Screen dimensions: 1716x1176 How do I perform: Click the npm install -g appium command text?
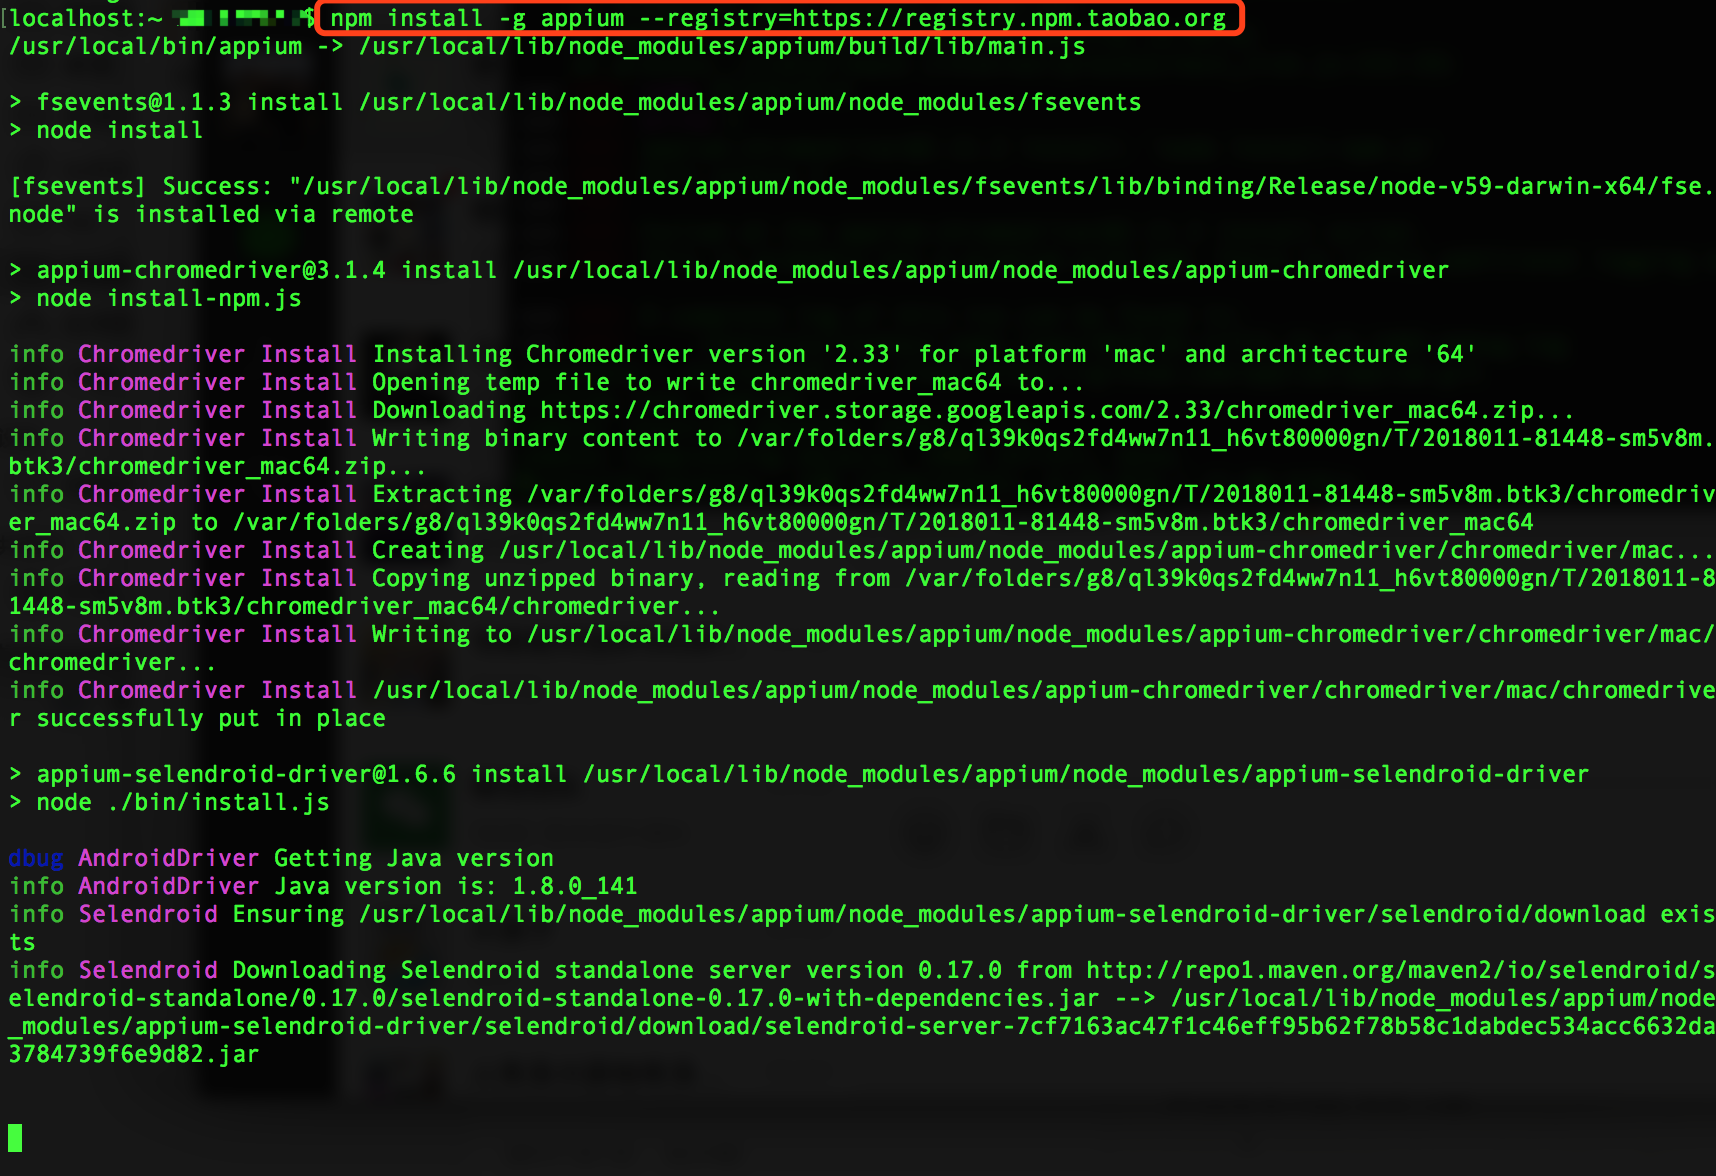tap(778, 18)
